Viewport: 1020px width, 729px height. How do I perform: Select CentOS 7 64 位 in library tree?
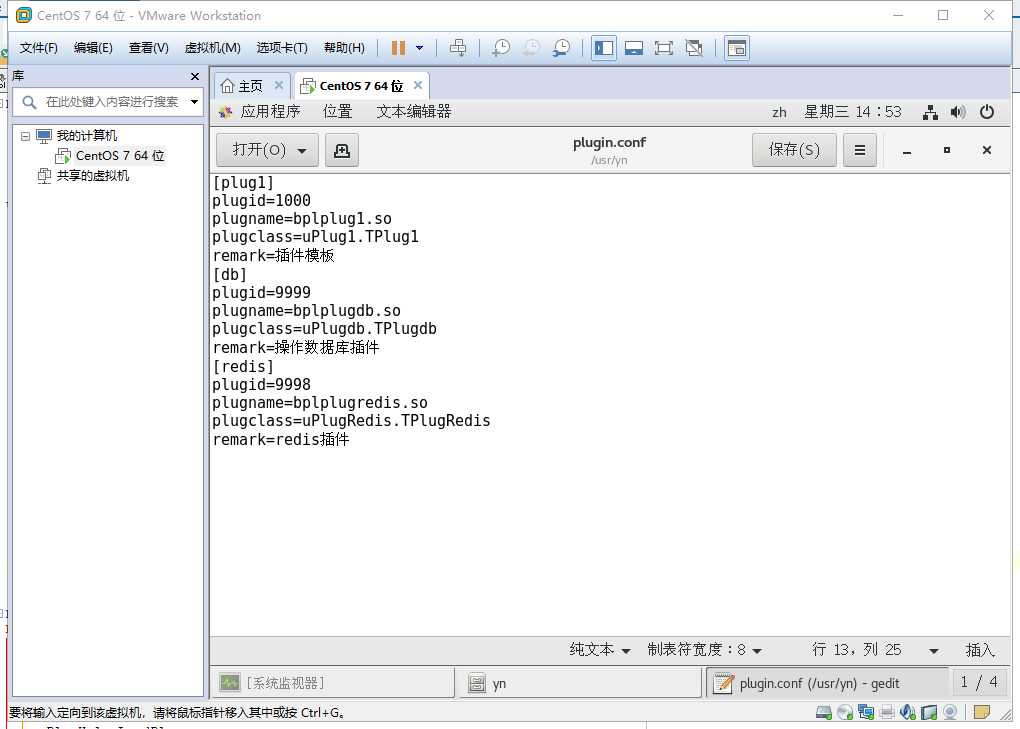120,155
